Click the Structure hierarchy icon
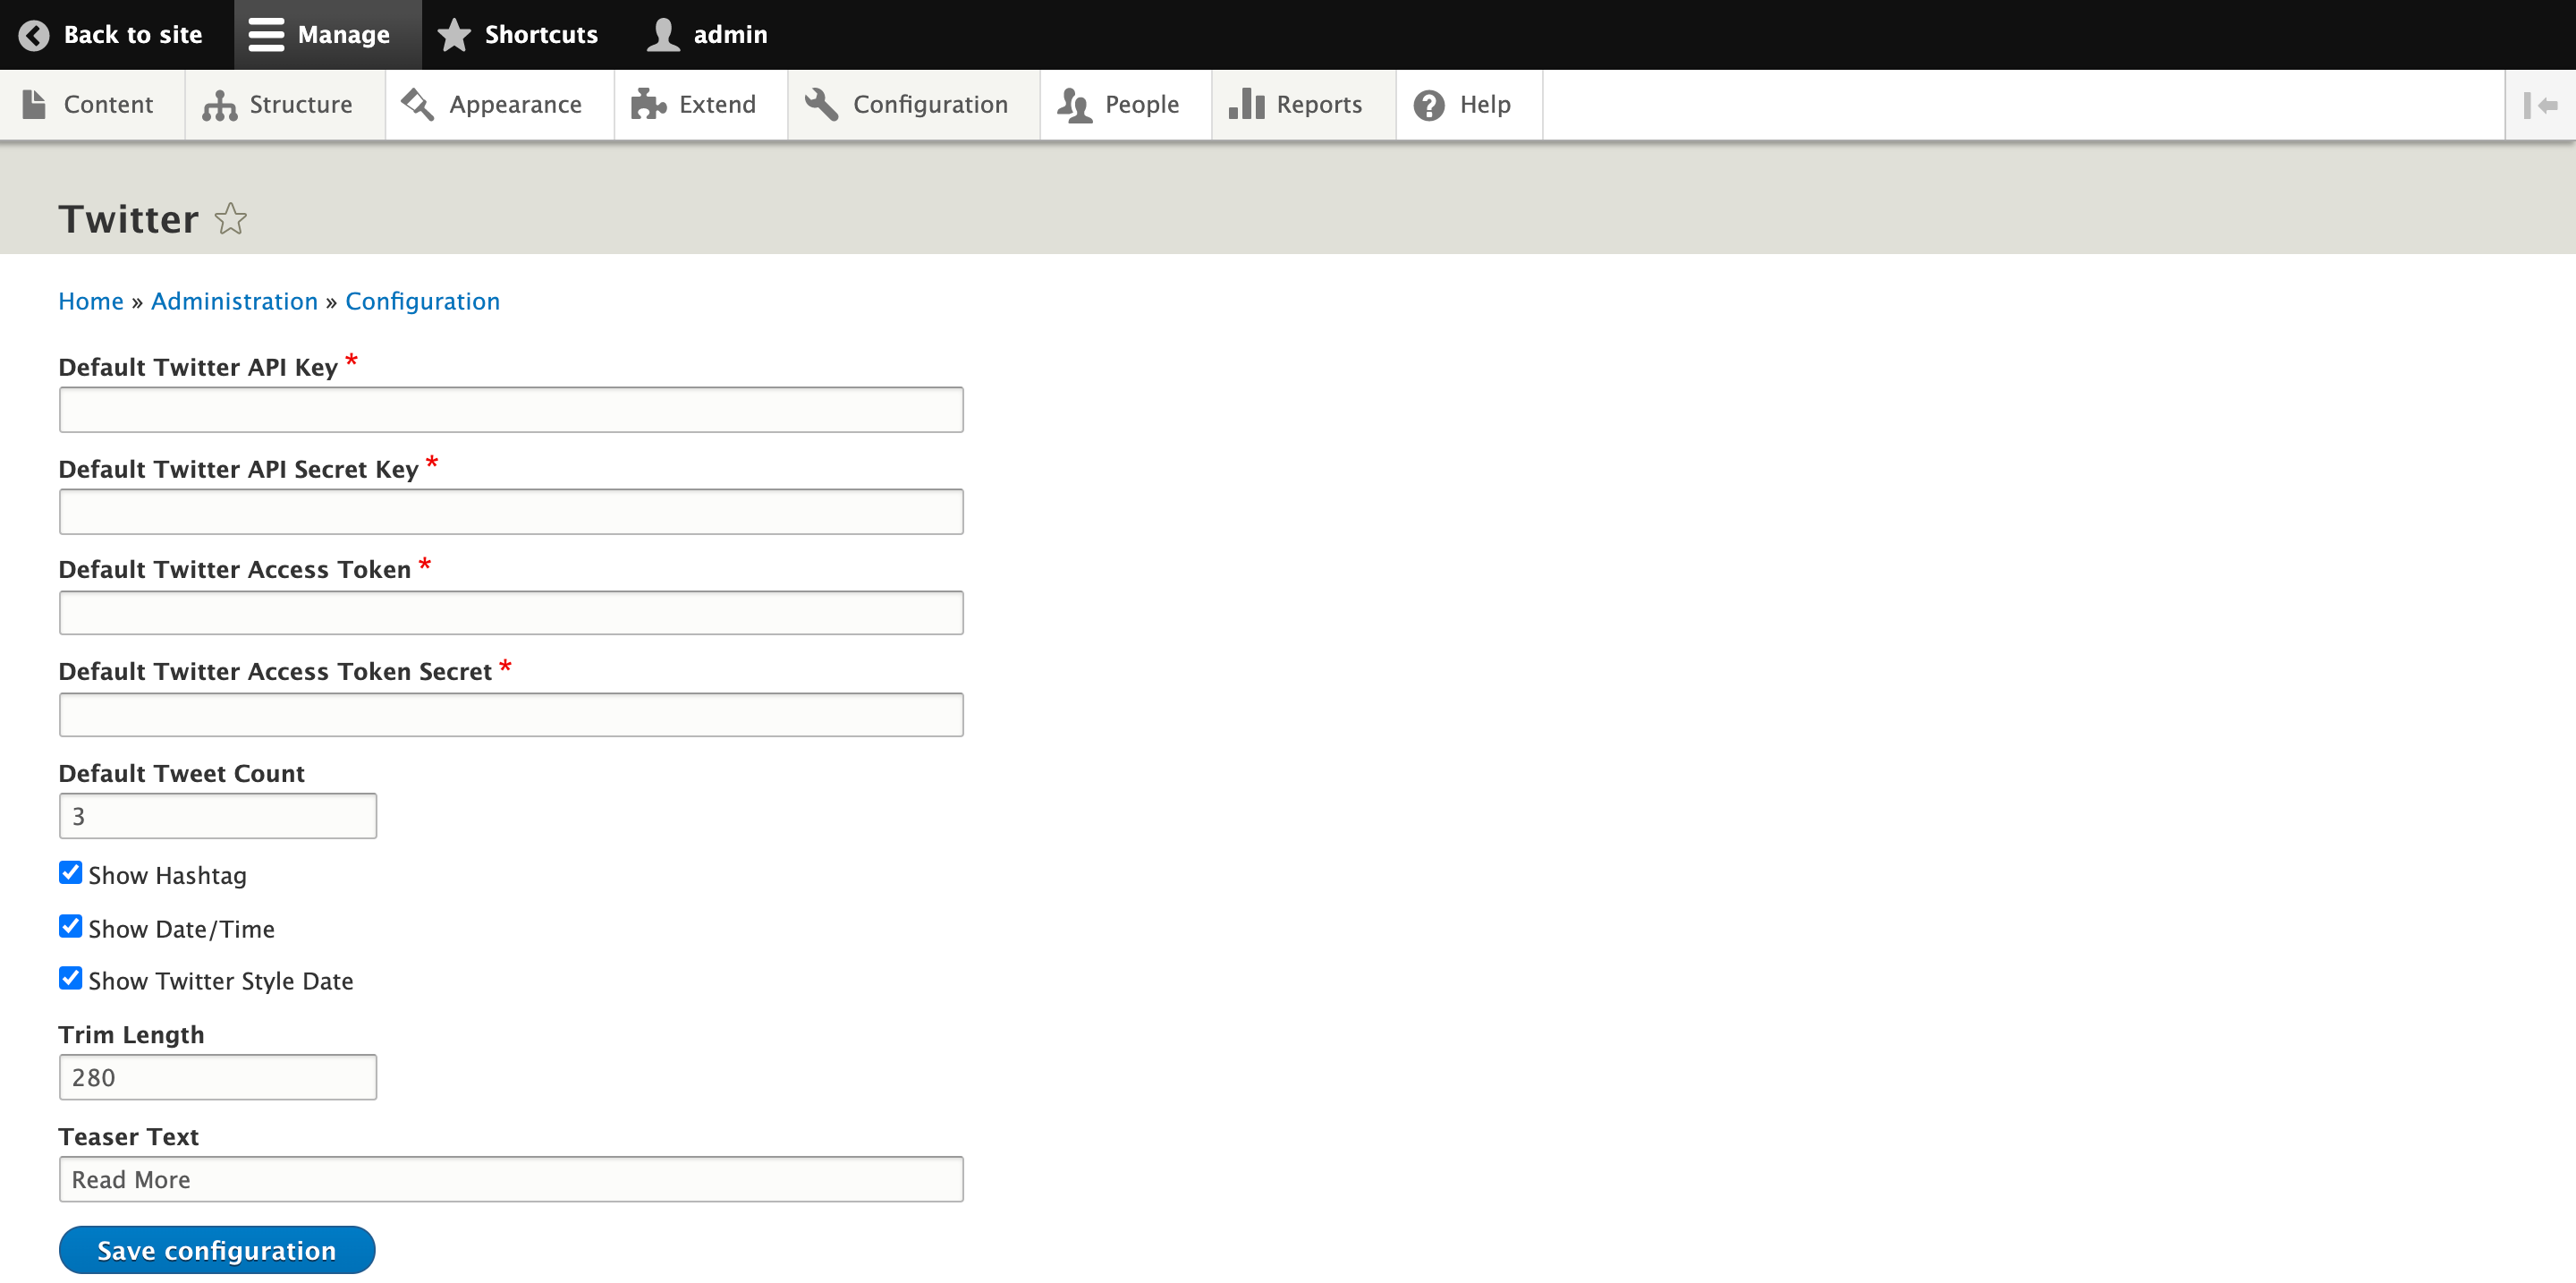Viewport: 2576px width, 1283px height. (219, 104)
